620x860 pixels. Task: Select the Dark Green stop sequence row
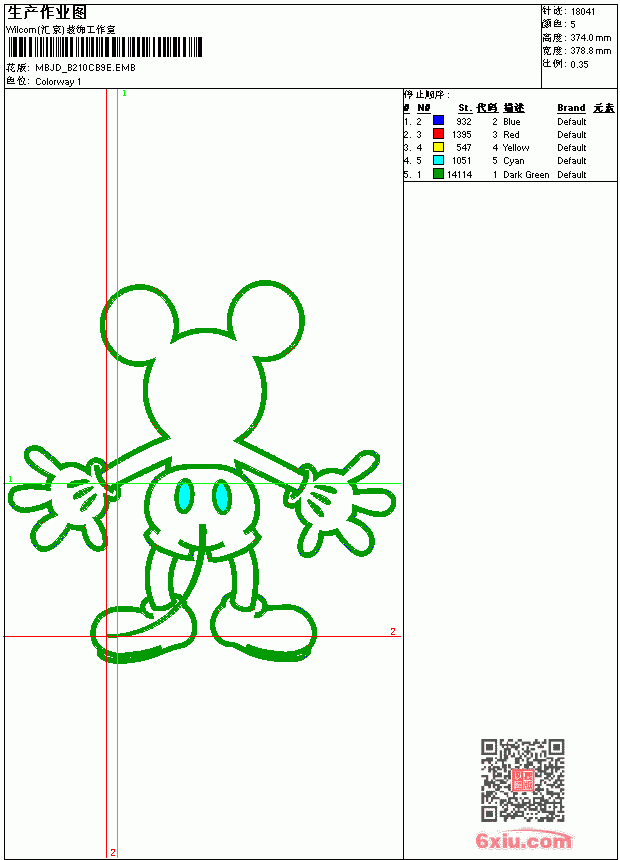[x=510, y=174]
